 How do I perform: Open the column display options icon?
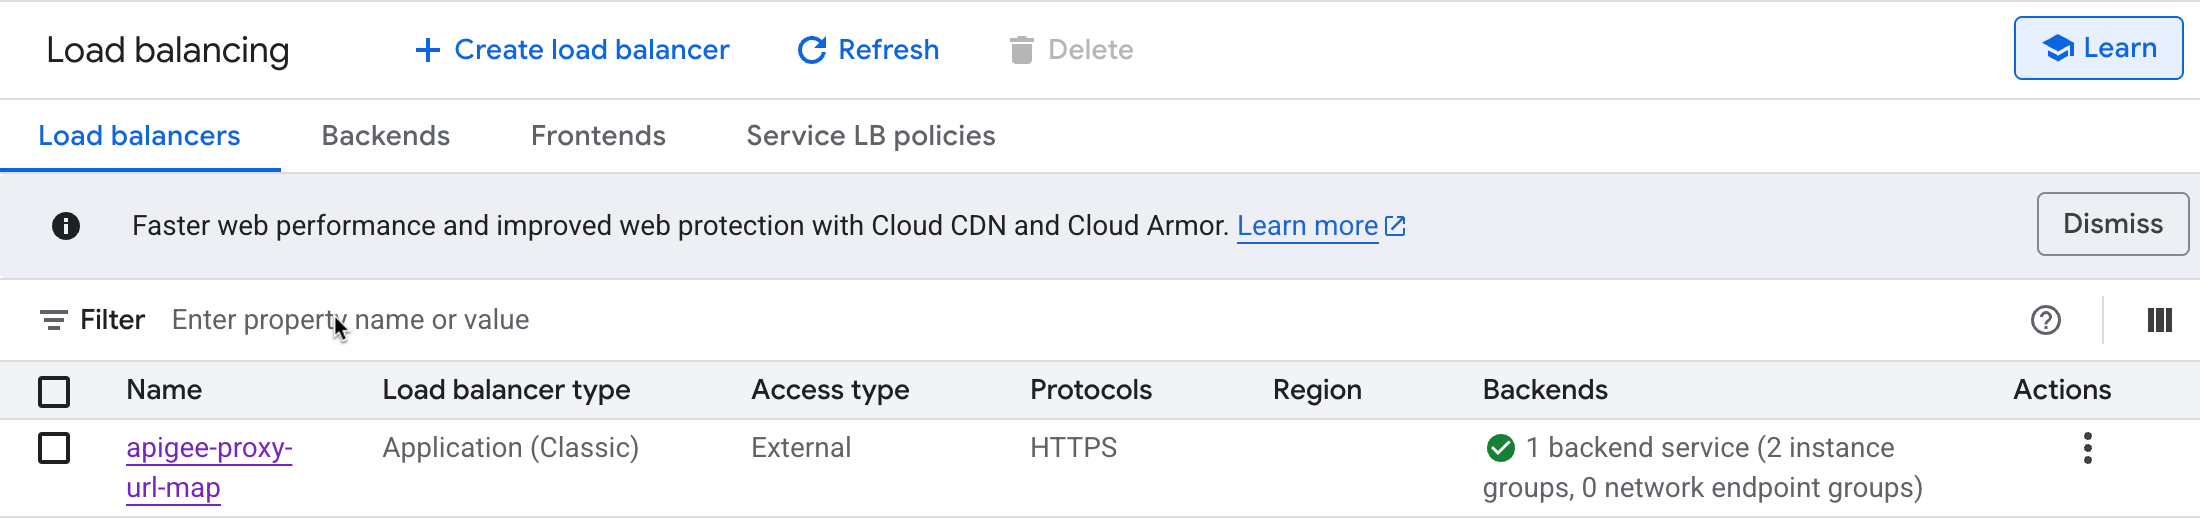[x=2159, y=320]
